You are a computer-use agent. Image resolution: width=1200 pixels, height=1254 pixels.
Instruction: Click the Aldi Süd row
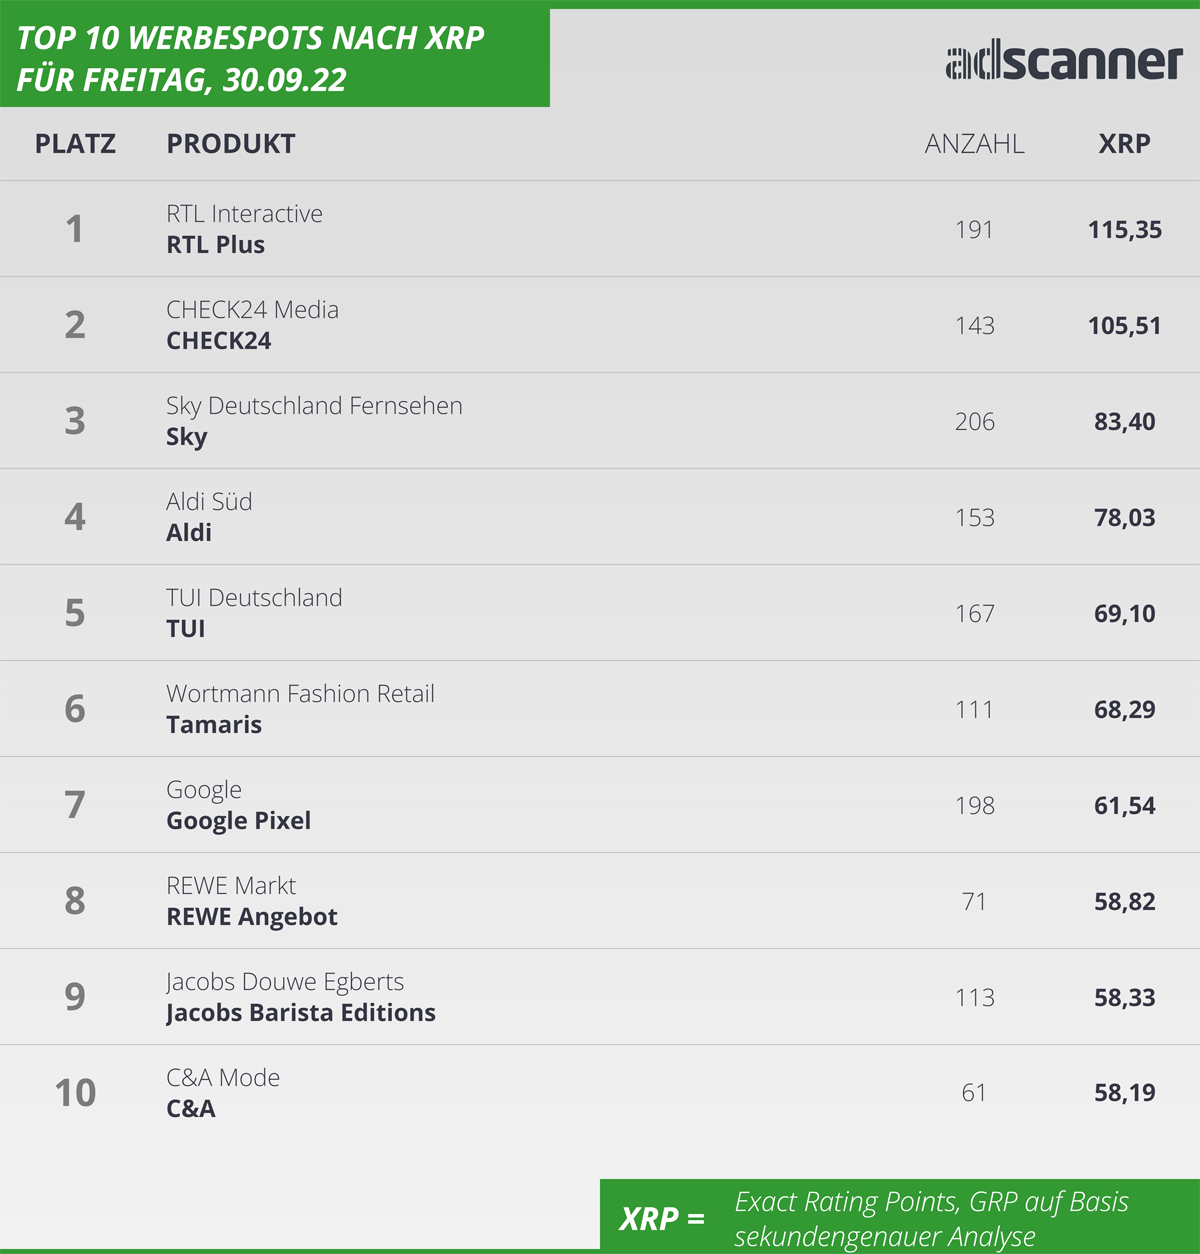point(600,517)
